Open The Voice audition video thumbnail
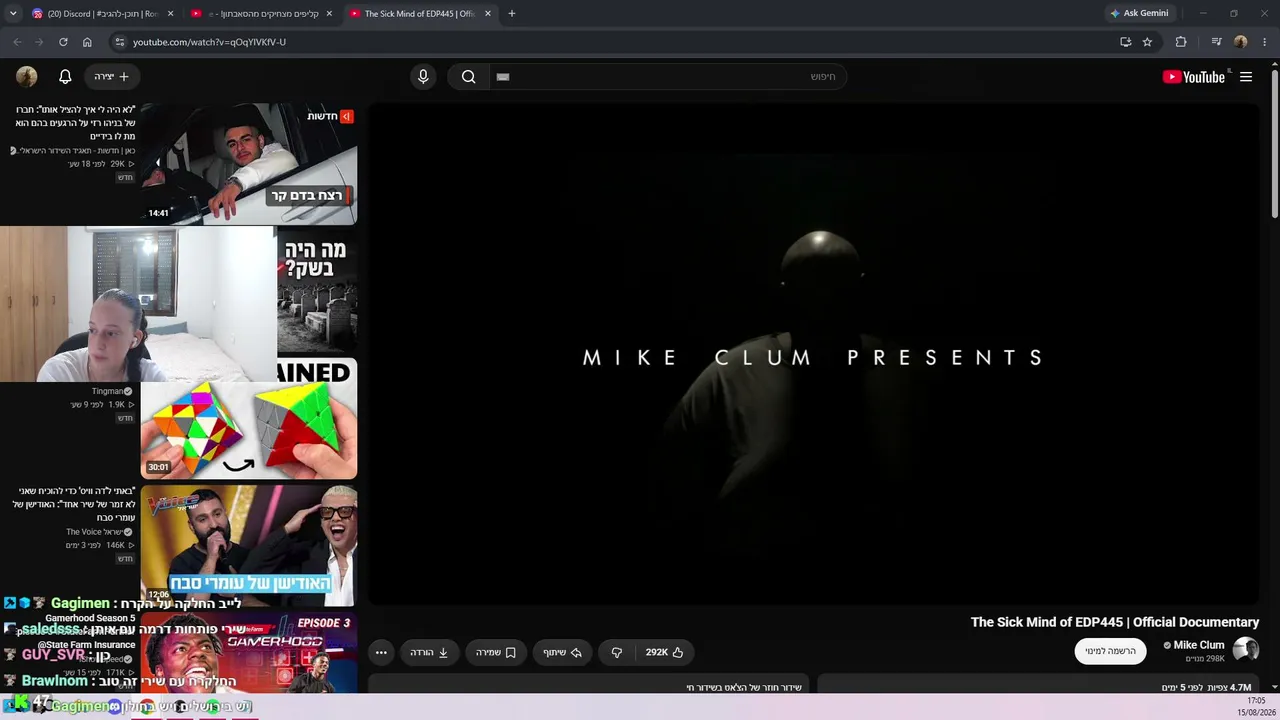The width and height of the screenshot is (1280, 720). tap(248, 546)
